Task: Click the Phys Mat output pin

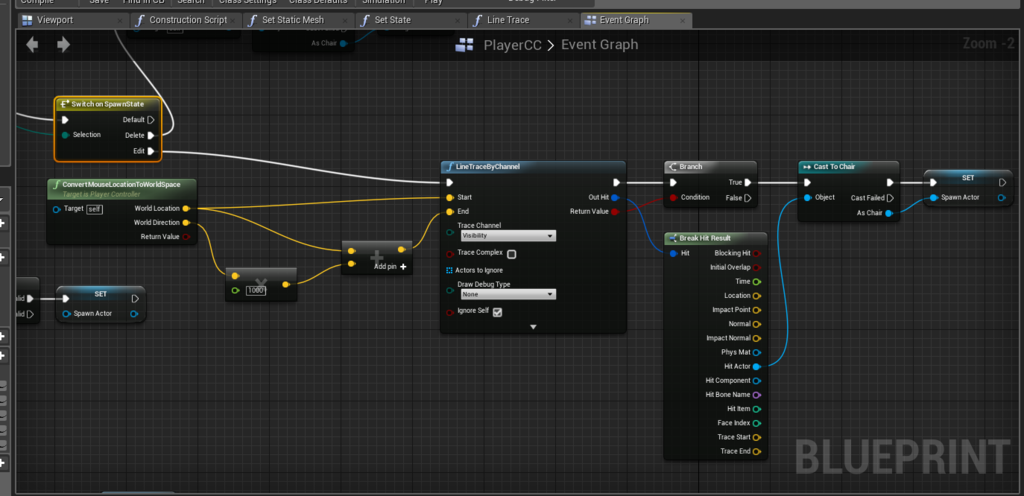Action: pos(757,352)
